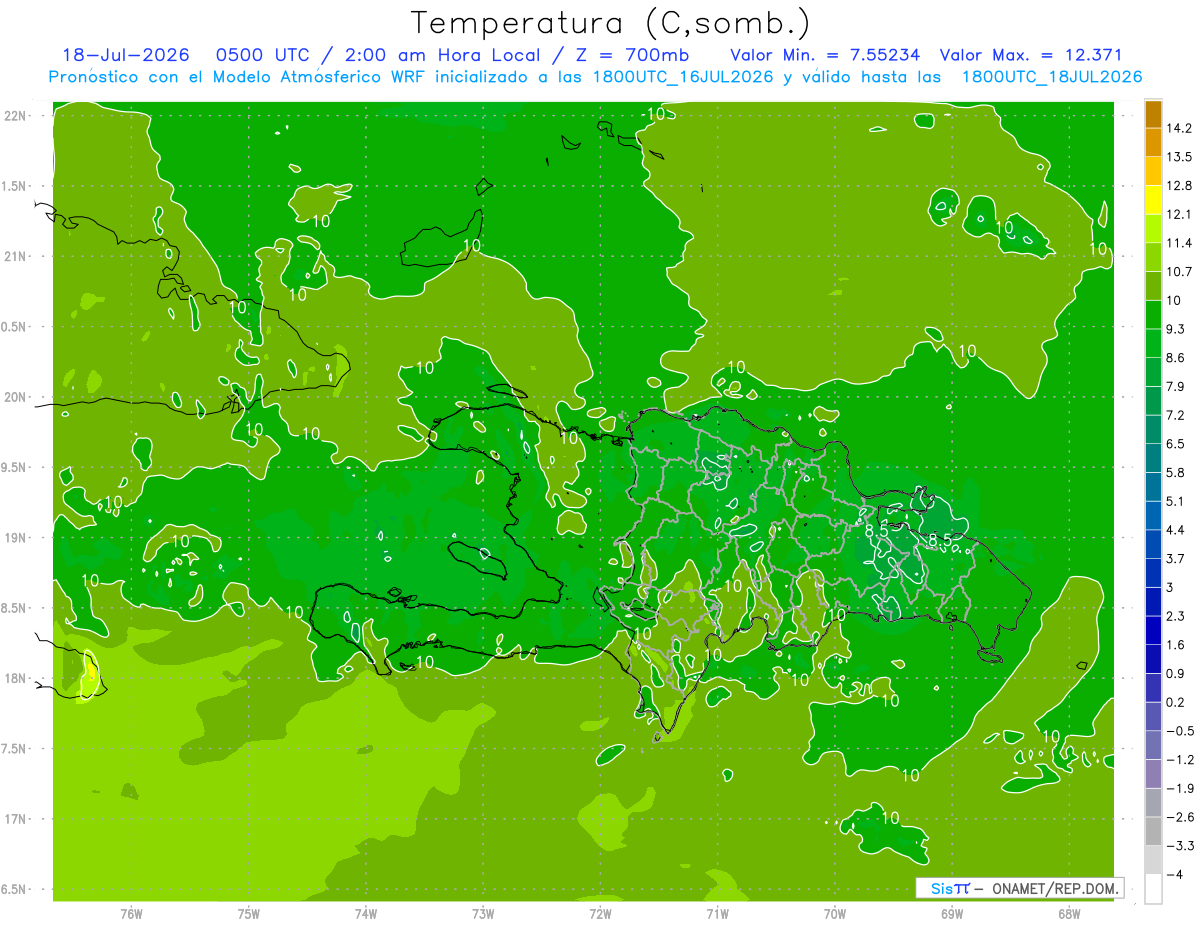Select the dark blue swatch between 1.6 and 0.9

1153,659
